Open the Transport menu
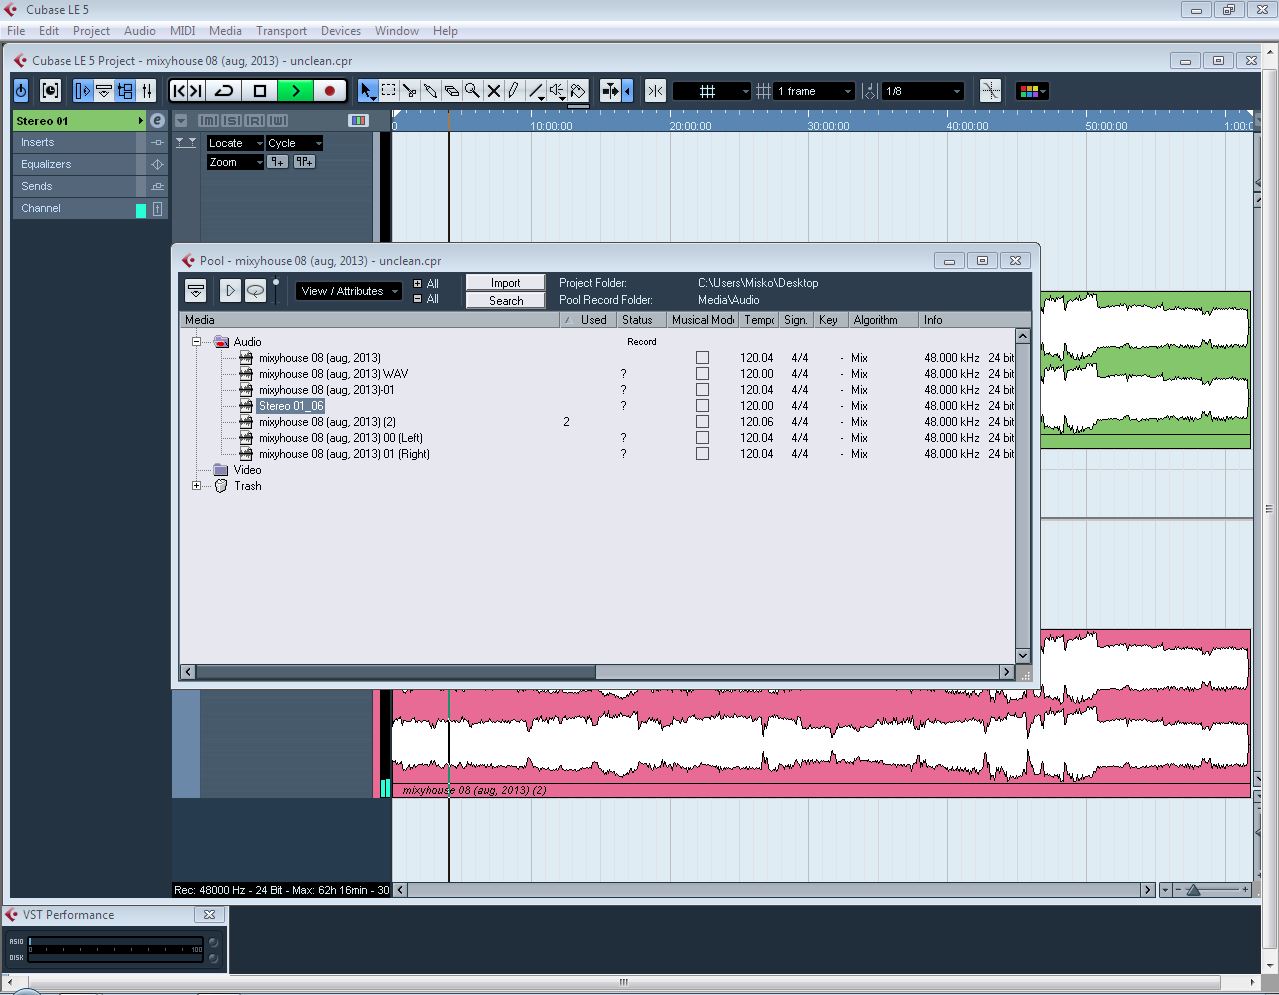The width and height of the screenshot is (1279, 995). tap(281, 31)
